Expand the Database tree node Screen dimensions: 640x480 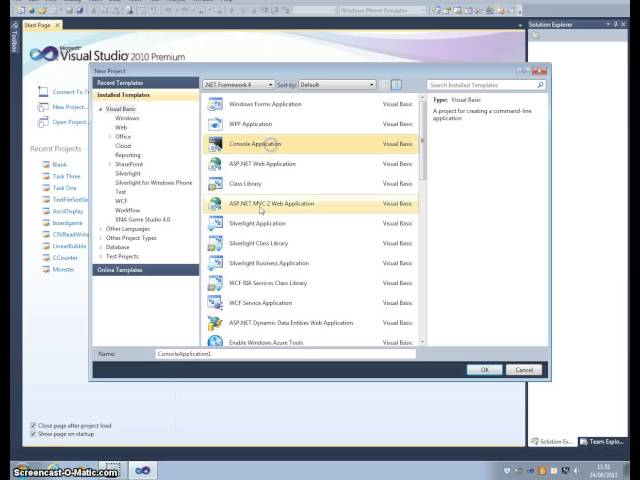[100, 247]
